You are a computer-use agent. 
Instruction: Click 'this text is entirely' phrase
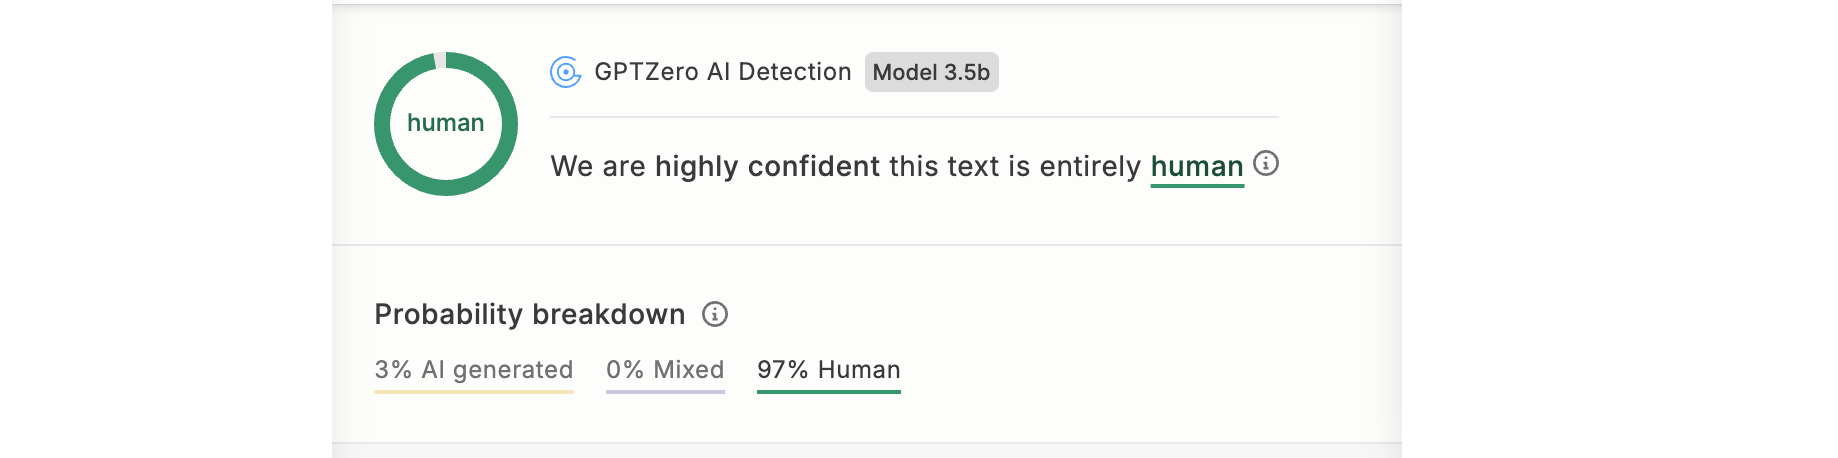pos(1015,166)
